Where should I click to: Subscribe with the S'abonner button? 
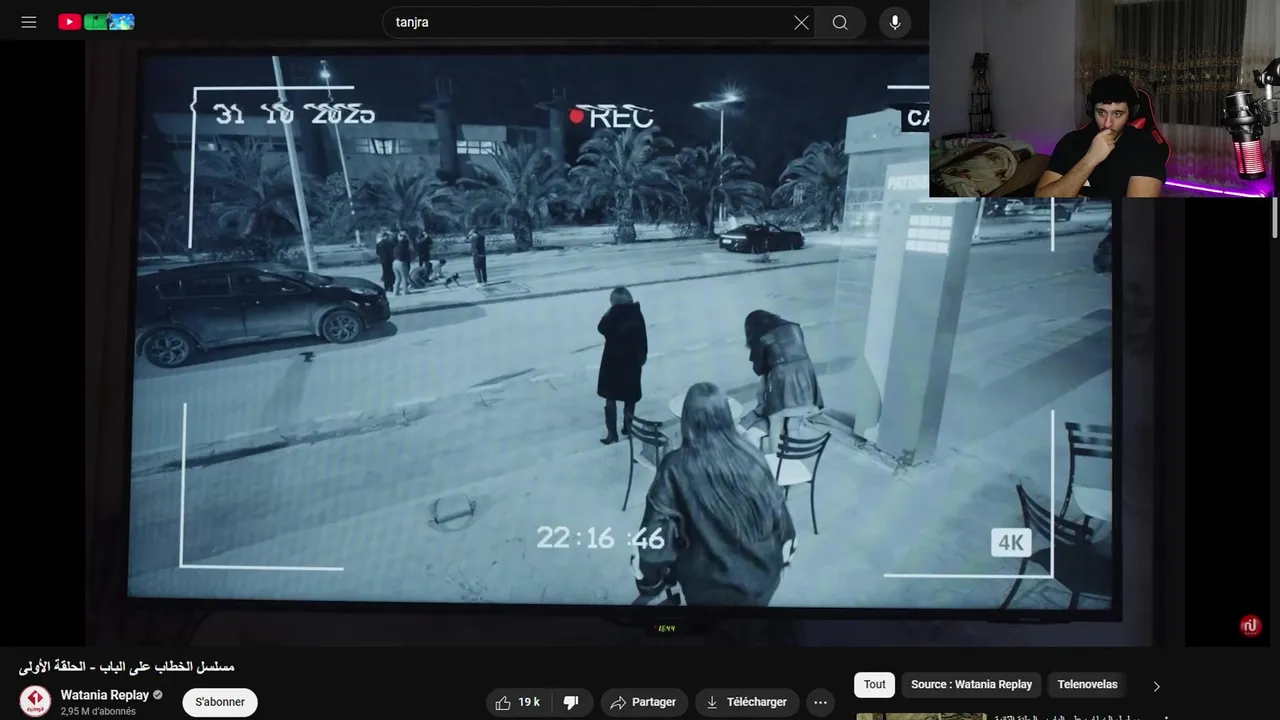tap(220, 702)
